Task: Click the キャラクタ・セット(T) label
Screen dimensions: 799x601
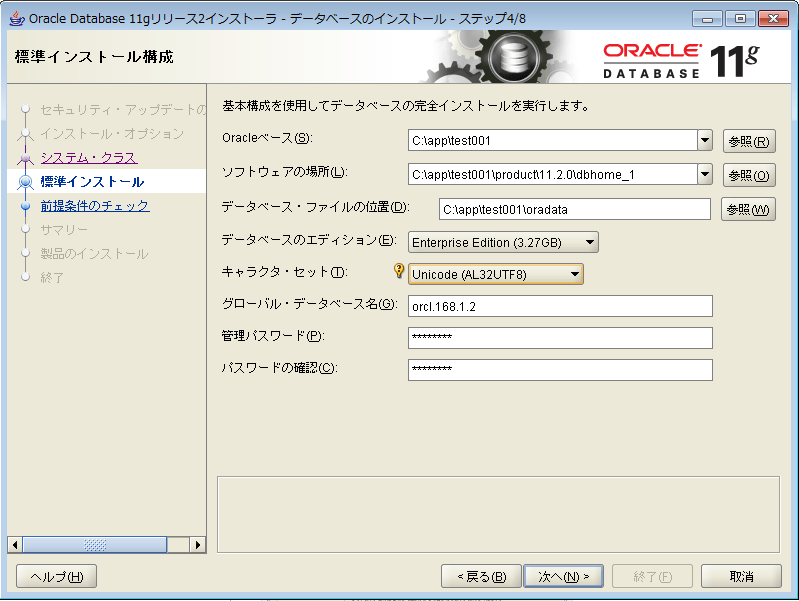Action: (284, 272)
